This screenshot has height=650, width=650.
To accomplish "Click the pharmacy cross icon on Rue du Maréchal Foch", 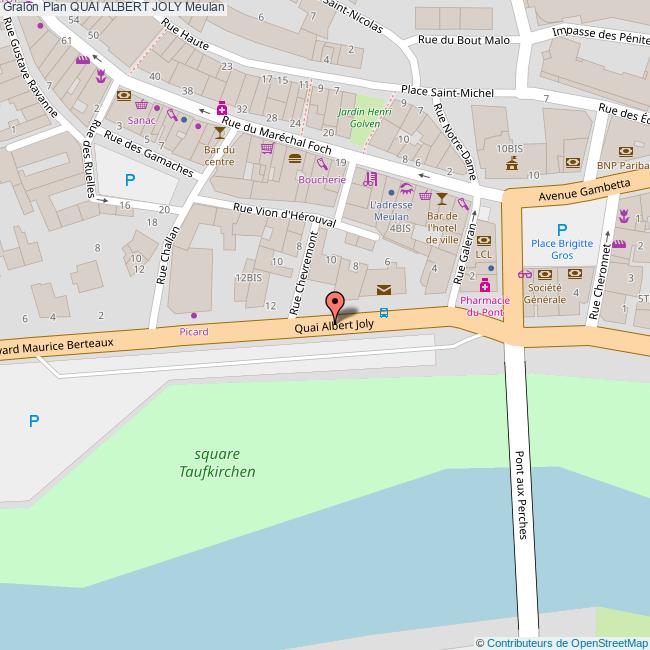I will pos(222,108).
